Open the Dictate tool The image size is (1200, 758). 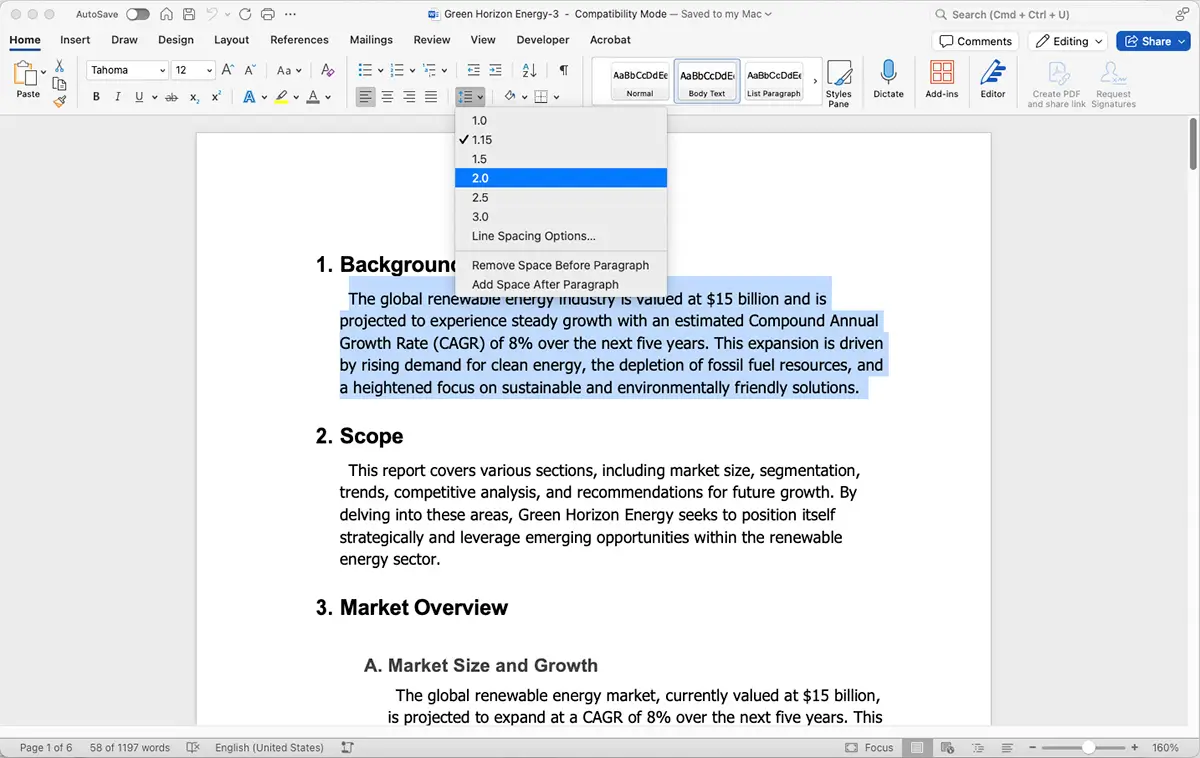click(889, 80)
